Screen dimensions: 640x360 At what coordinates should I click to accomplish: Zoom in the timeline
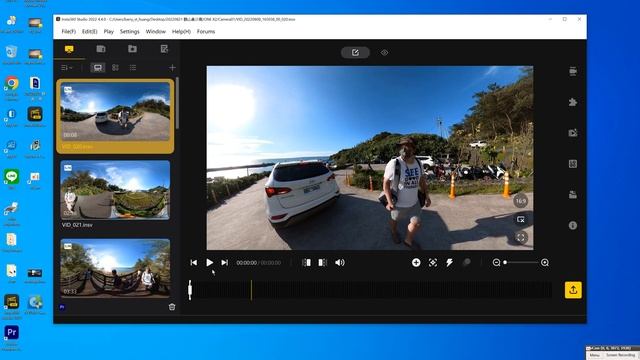click(544, 262)
